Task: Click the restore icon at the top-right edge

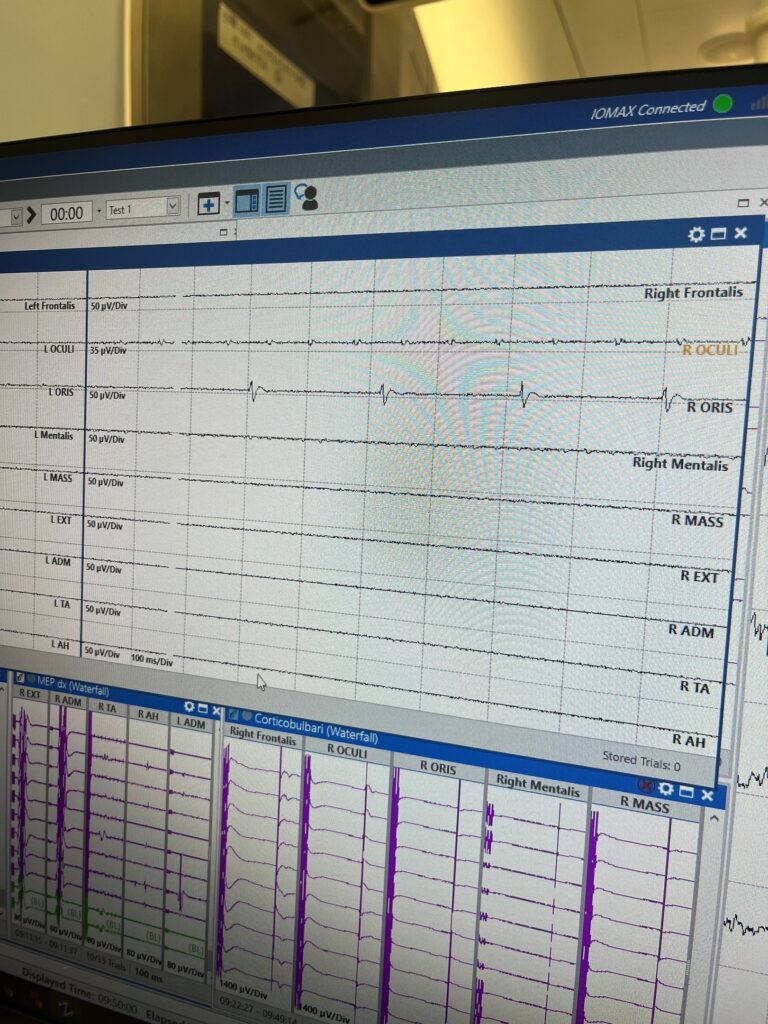Action: click(x=743, y=203)
